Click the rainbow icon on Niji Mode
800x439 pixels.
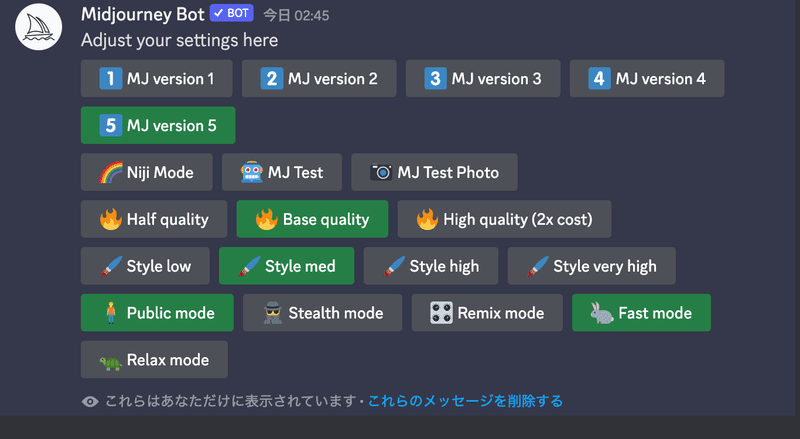point(111,173)
